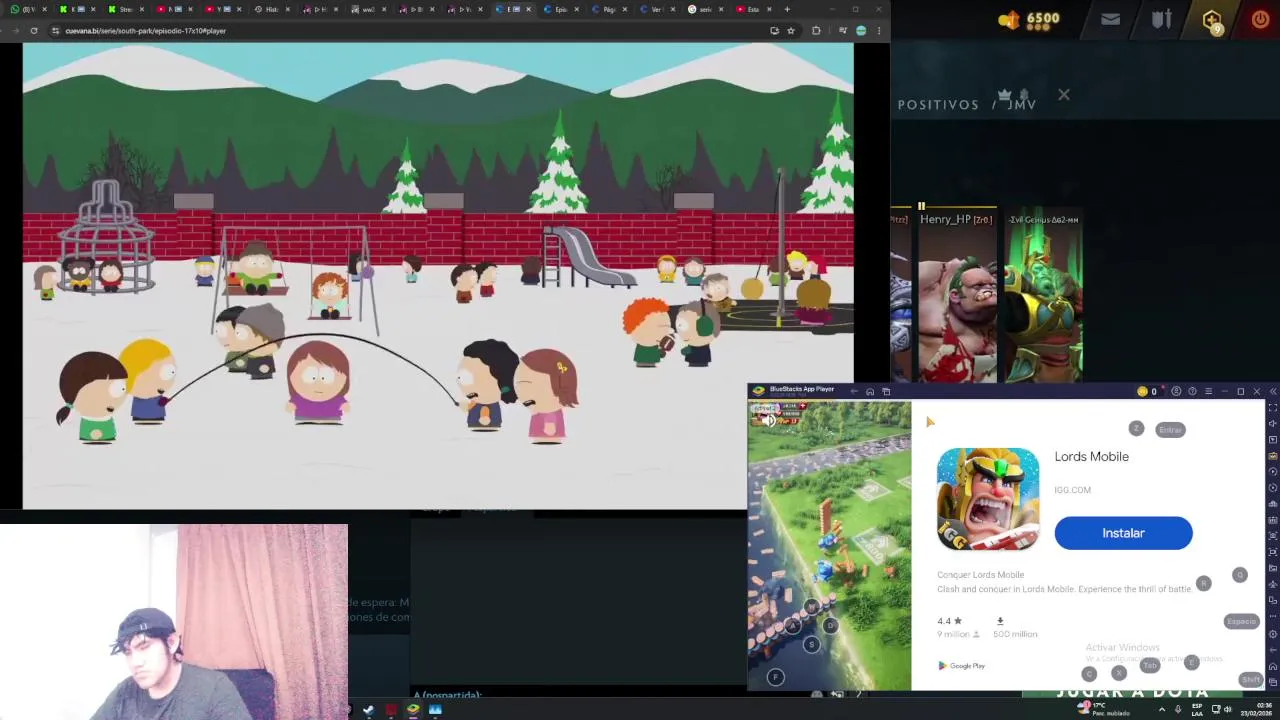This screenshot has width=1280, height=720.
Task: Open the Chrome profile avatar
Action: coord(861,31)
